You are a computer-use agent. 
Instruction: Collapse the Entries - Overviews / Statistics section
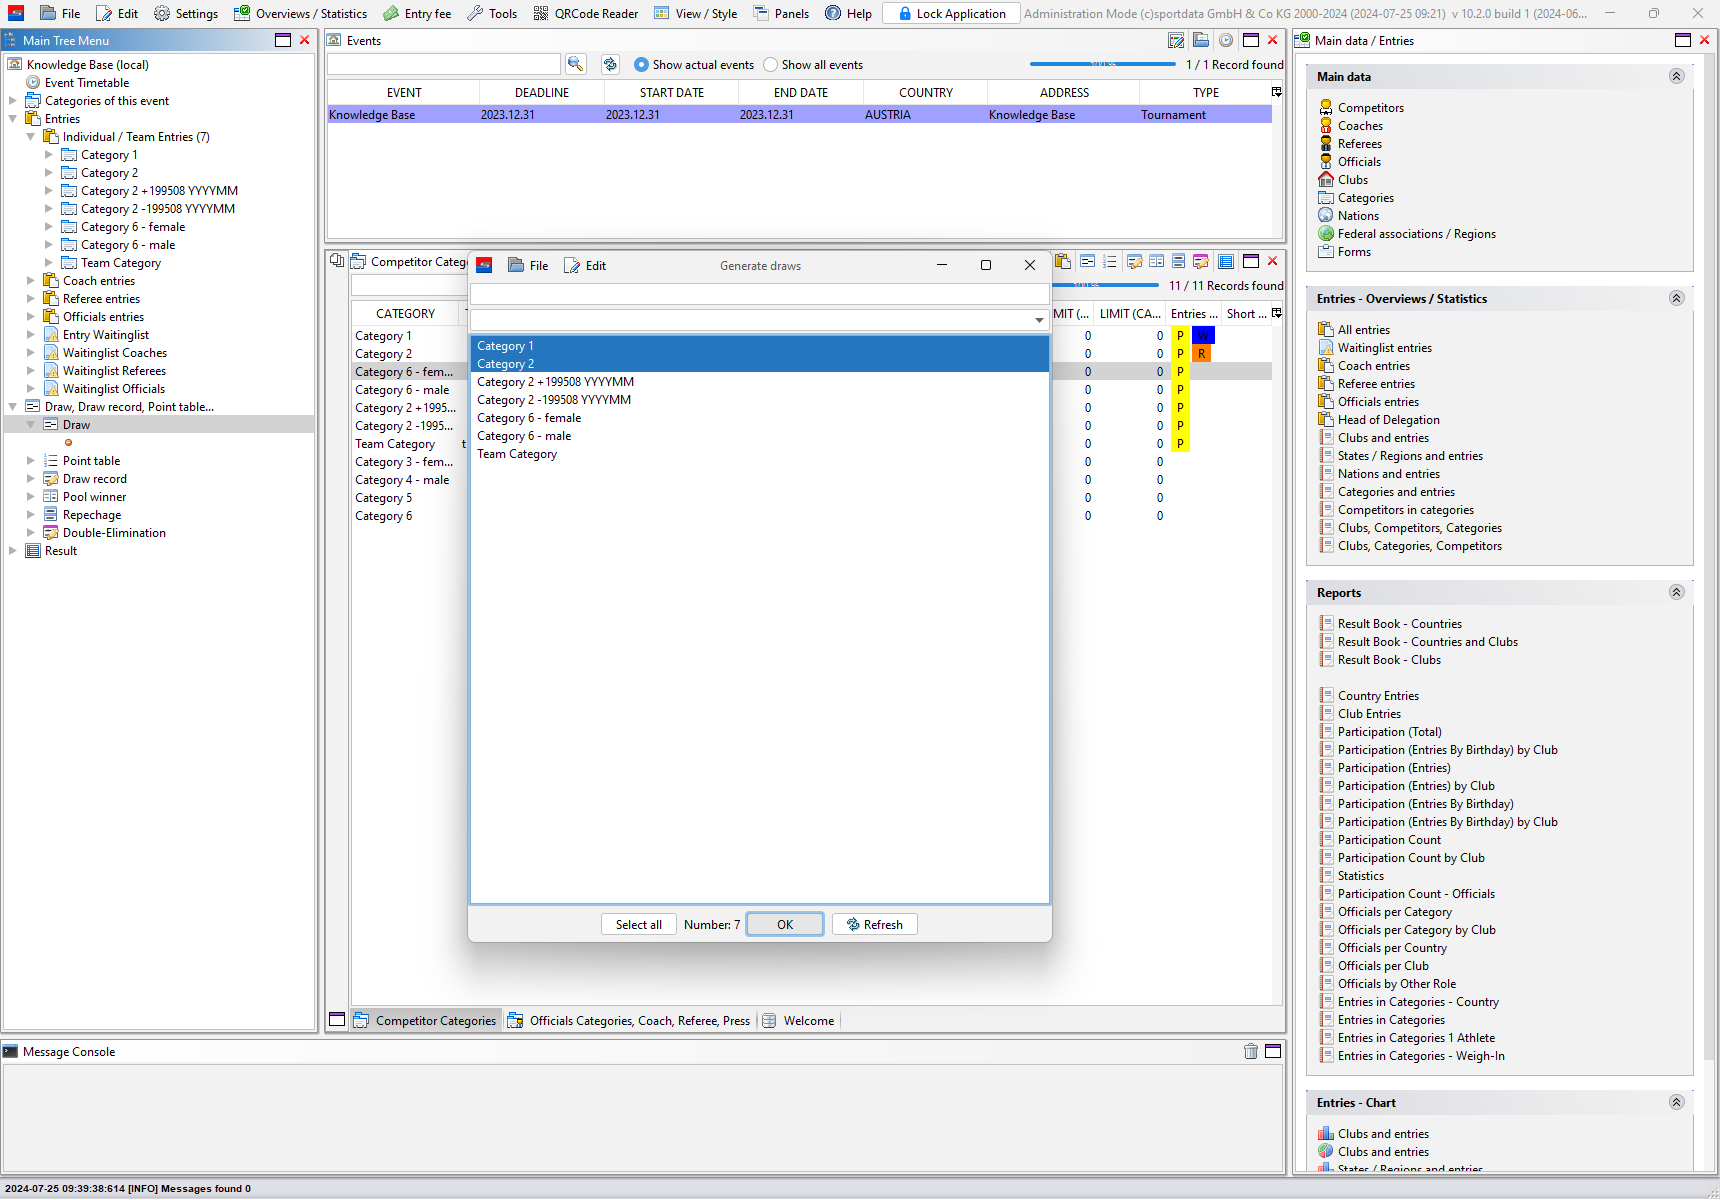click(1676, 298)
